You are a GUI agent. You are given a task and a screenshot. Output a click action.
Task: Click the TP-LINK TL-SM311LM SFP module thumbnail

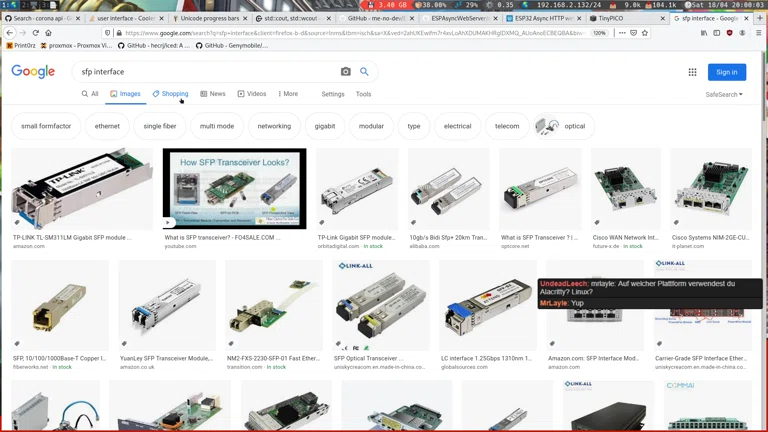coord(82,188)
